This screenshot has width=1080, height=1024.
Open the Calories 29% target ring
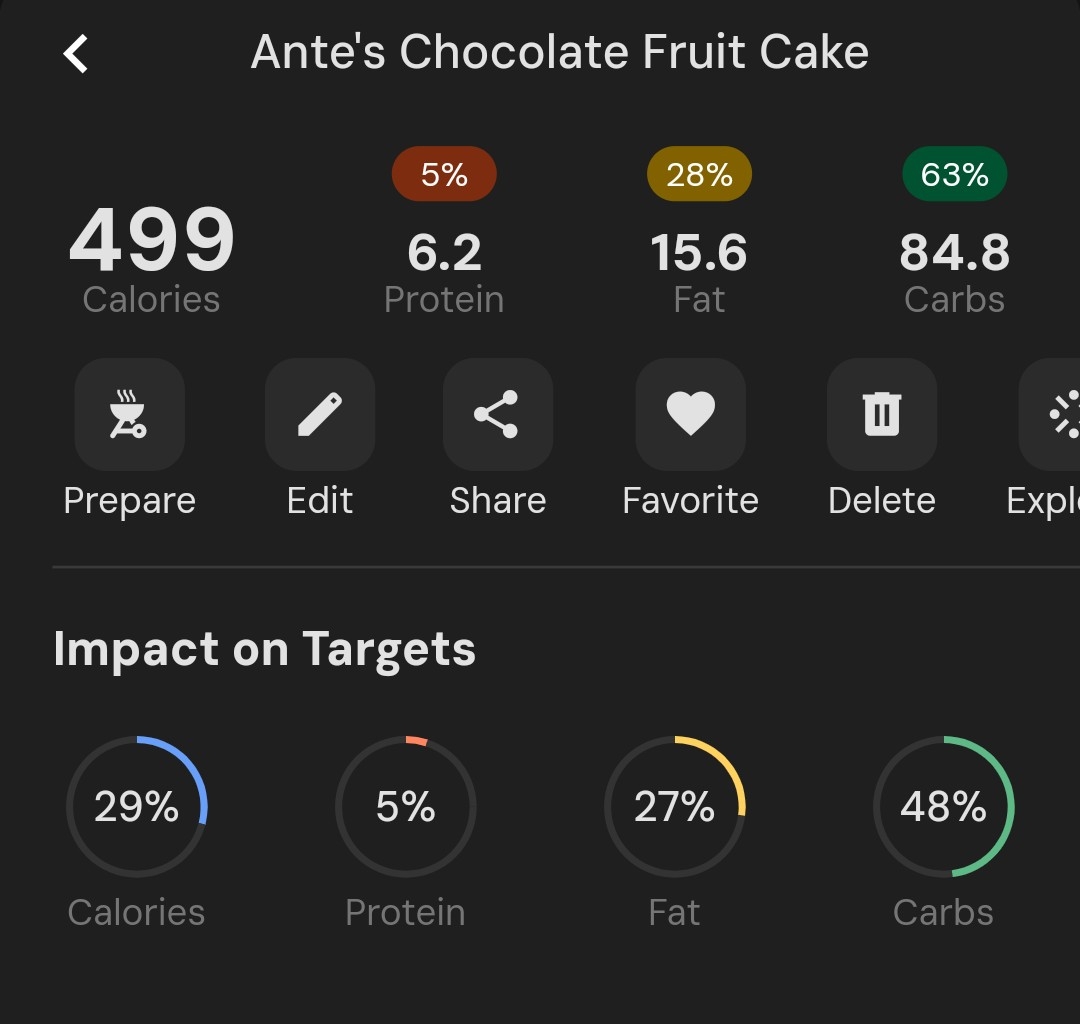137,807
